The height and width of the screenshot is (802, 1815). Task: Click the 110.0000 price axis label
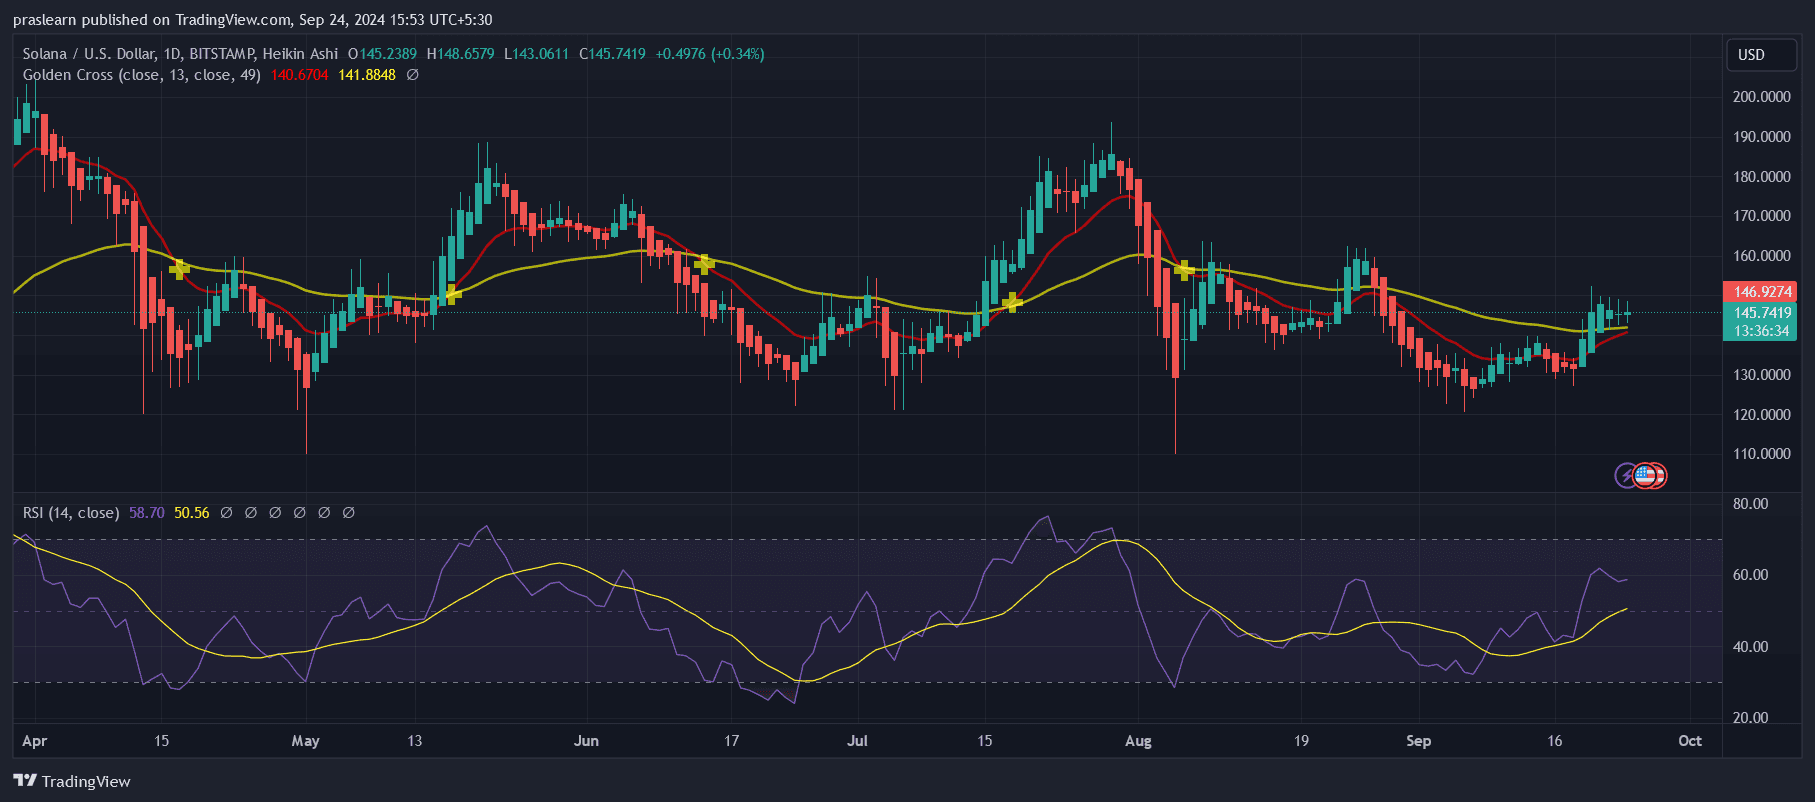(x=1761, y=454)
